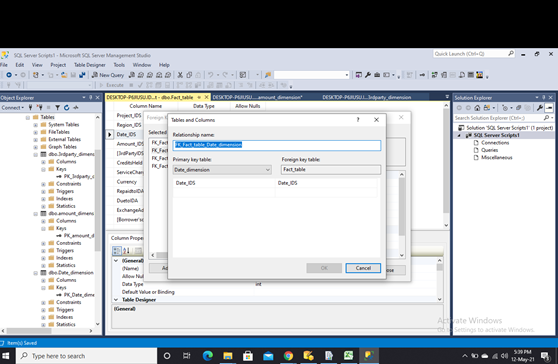Click OK in Tables and Columns dialog

coord(324,268)
